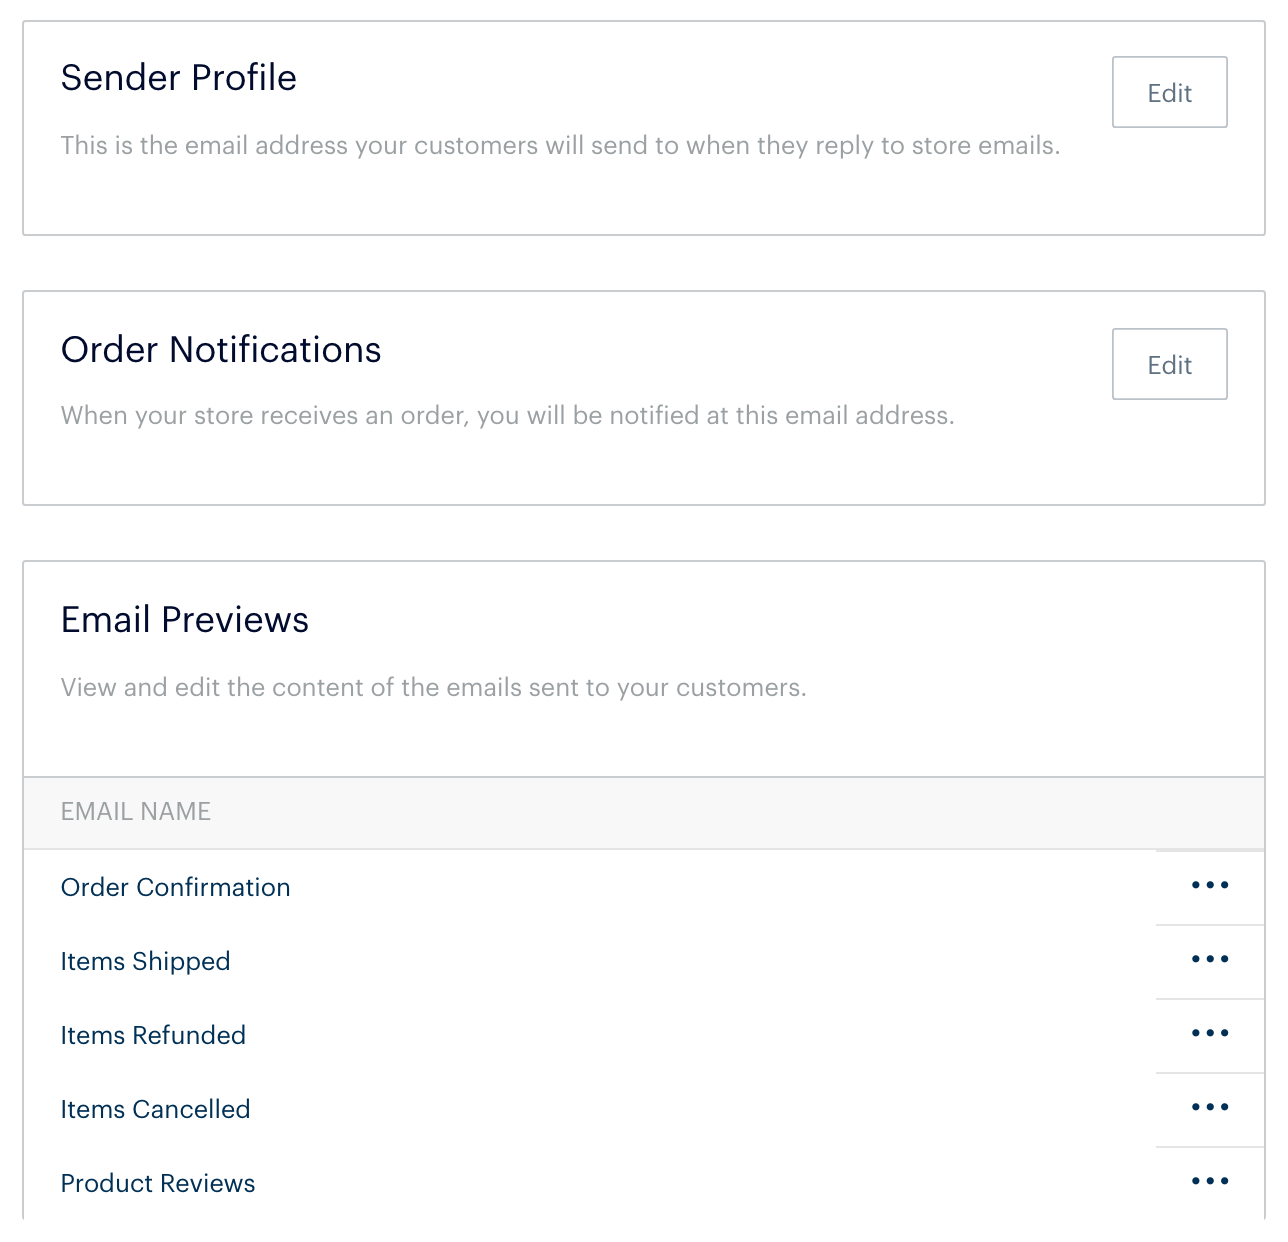Open the Product Reviews email preview
This screenshot has width=1288, height=1242.
[157, 1184]
